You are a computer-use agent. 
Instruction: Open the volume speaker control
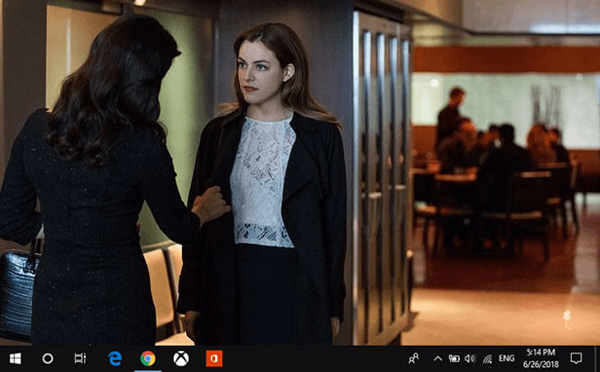point(470,359)
